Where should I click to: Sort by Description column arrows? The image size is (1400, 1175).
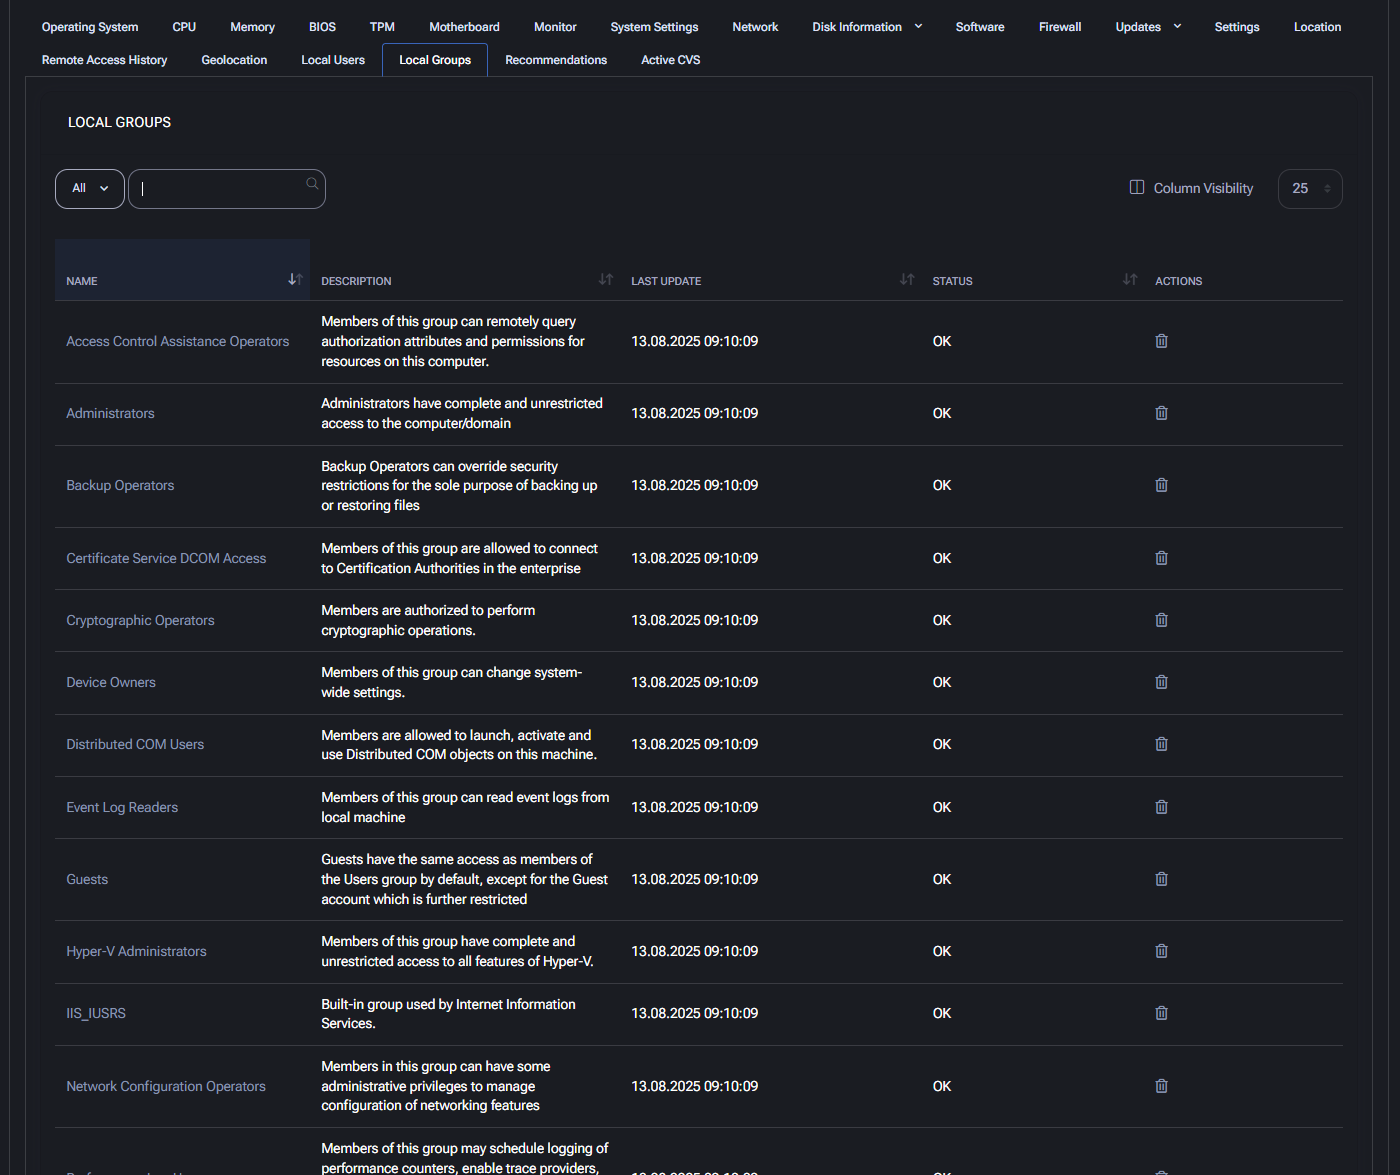click(x=606, y=279)
